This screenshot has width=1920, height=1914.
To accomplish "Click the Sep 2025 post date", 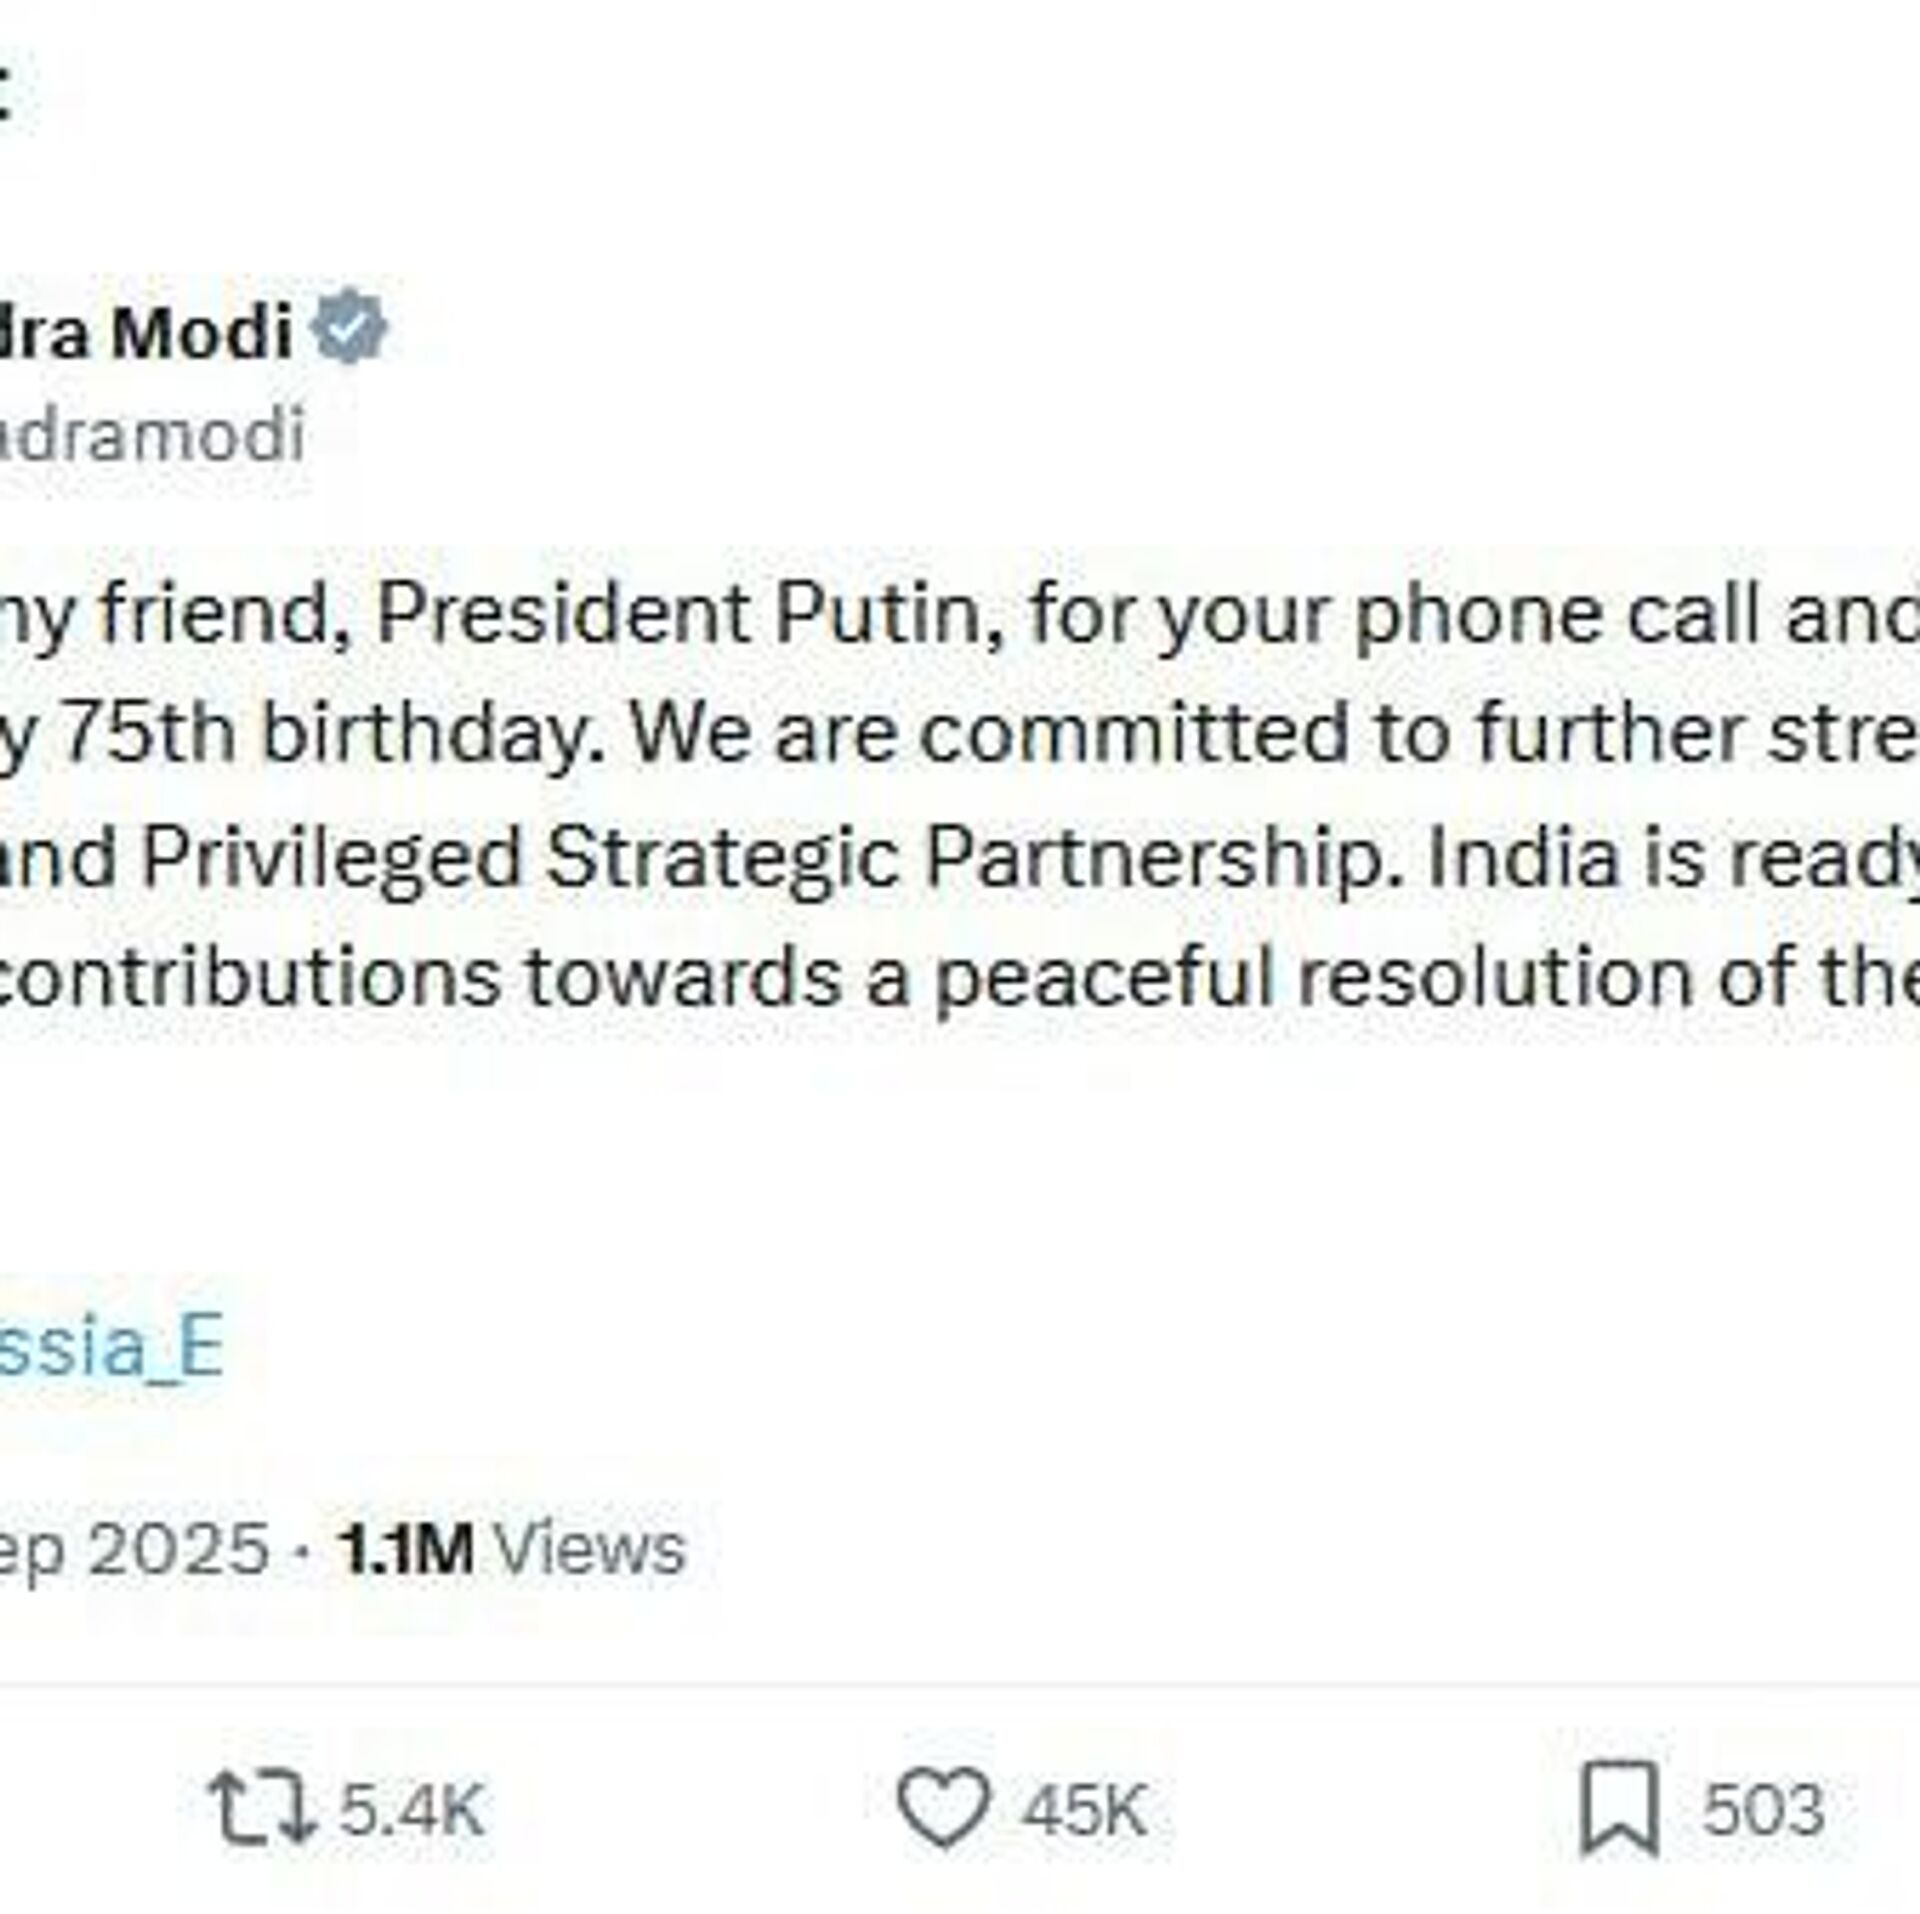I will 133,1549.
